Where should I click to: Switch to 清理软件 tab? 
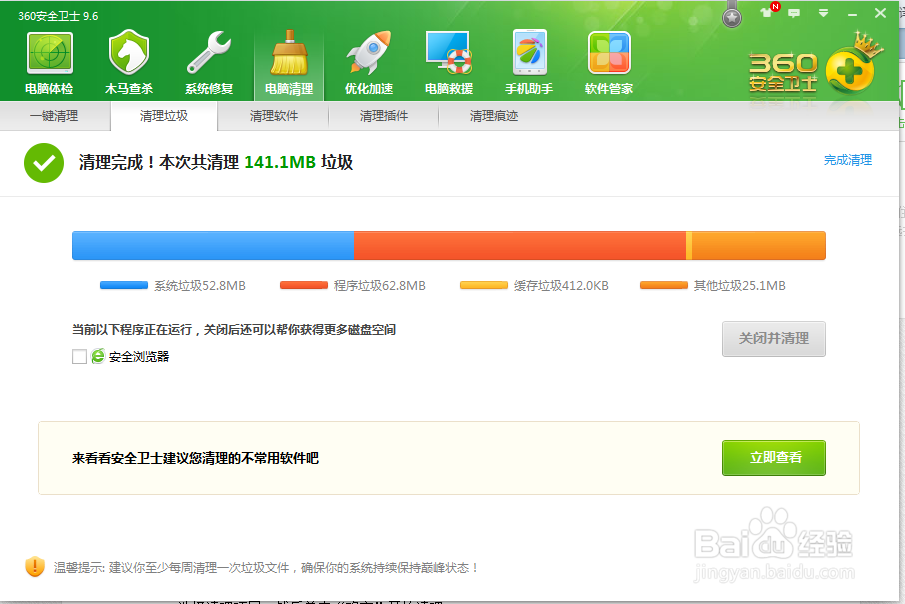[x=274, y=116]
